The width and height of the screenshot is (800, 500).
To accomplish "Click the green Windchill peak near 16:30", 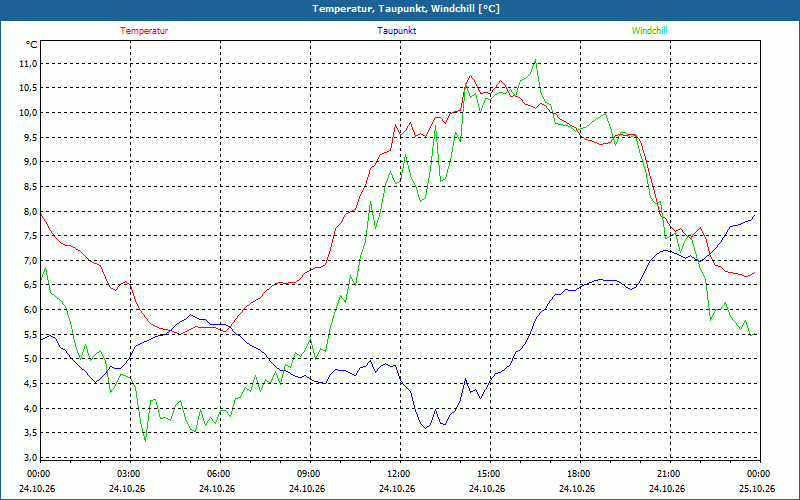I will tap(535, 60).
